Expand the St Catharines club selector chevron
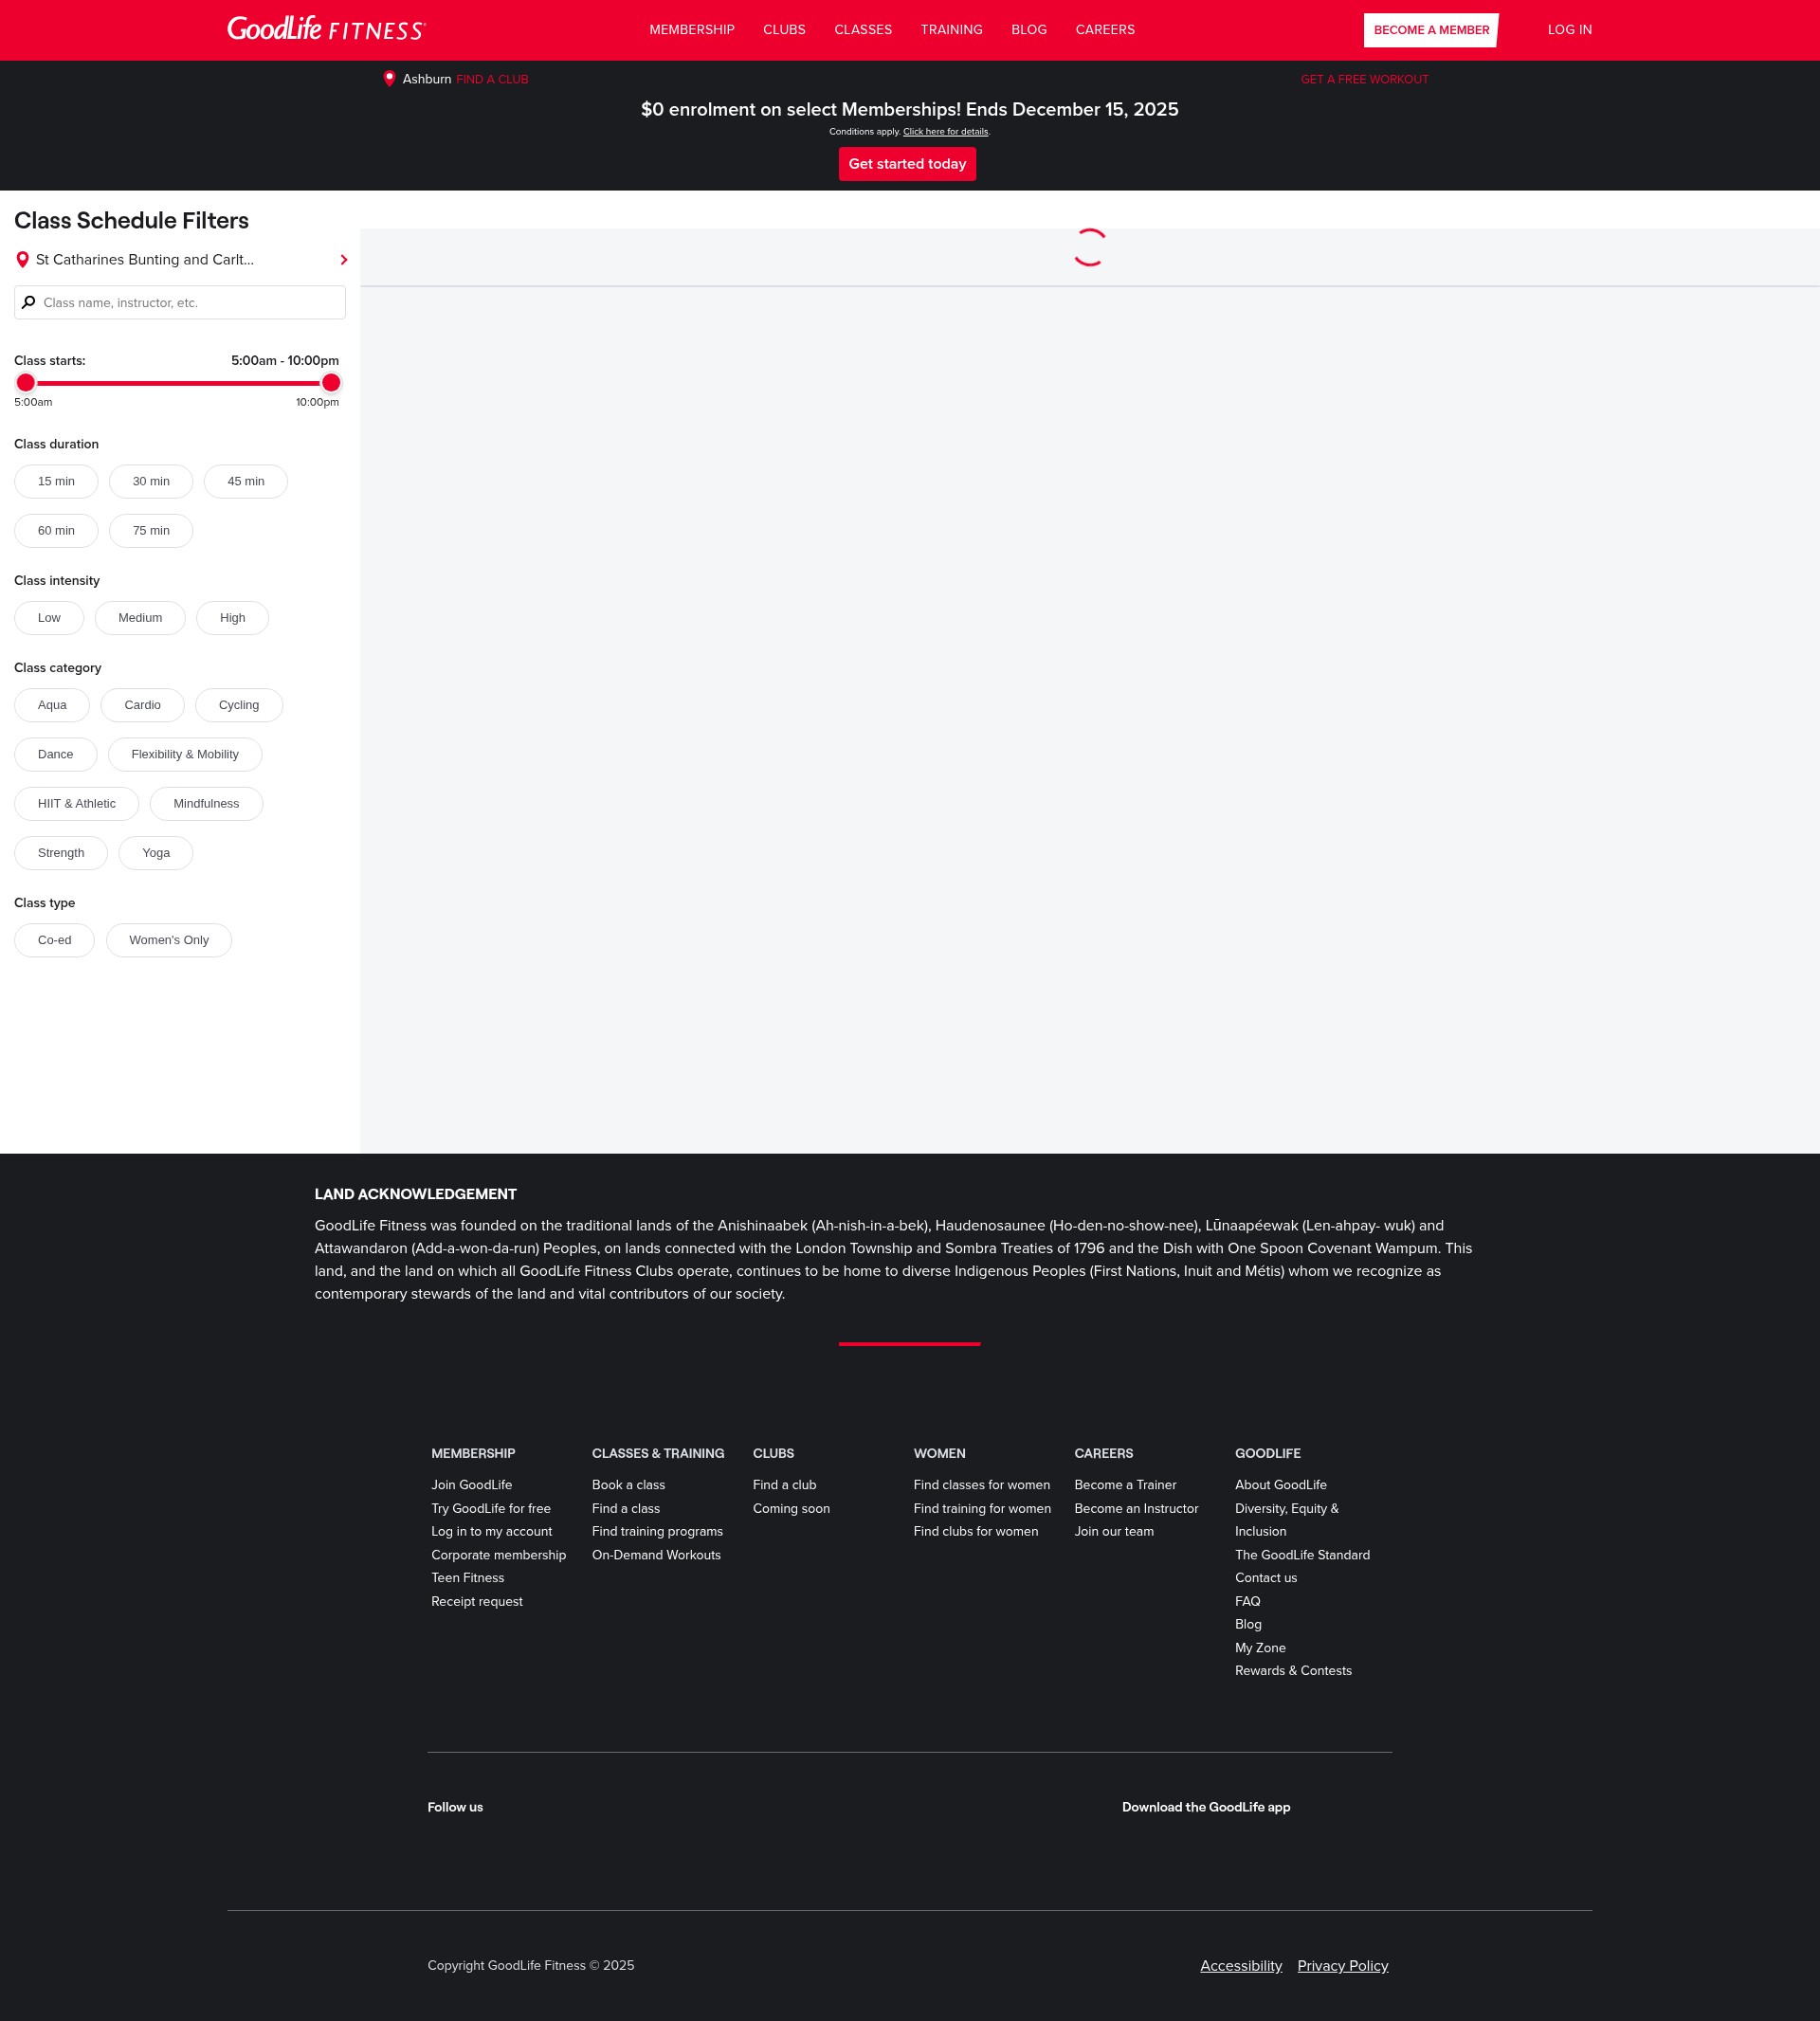Viewport: 1820px width, 2021px height. point(344,260)
